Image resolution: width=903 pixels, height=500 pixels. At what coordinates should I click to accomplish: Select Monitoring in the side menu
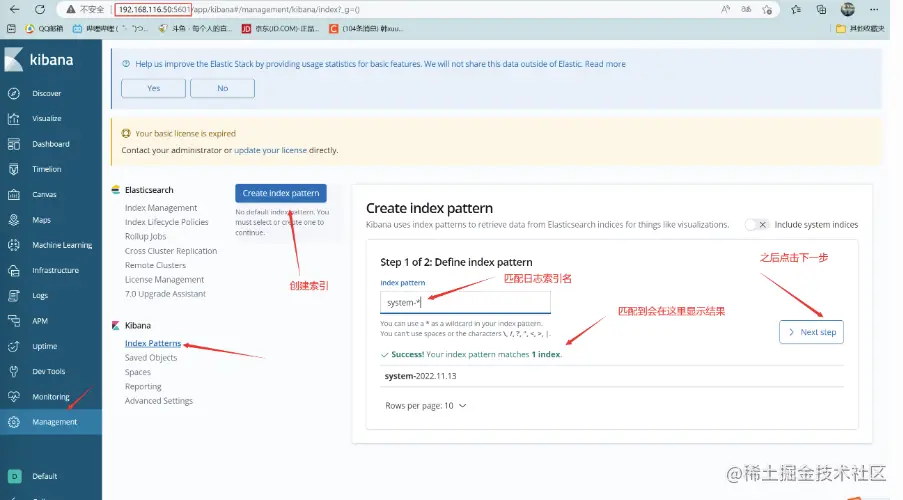(51, 397)
